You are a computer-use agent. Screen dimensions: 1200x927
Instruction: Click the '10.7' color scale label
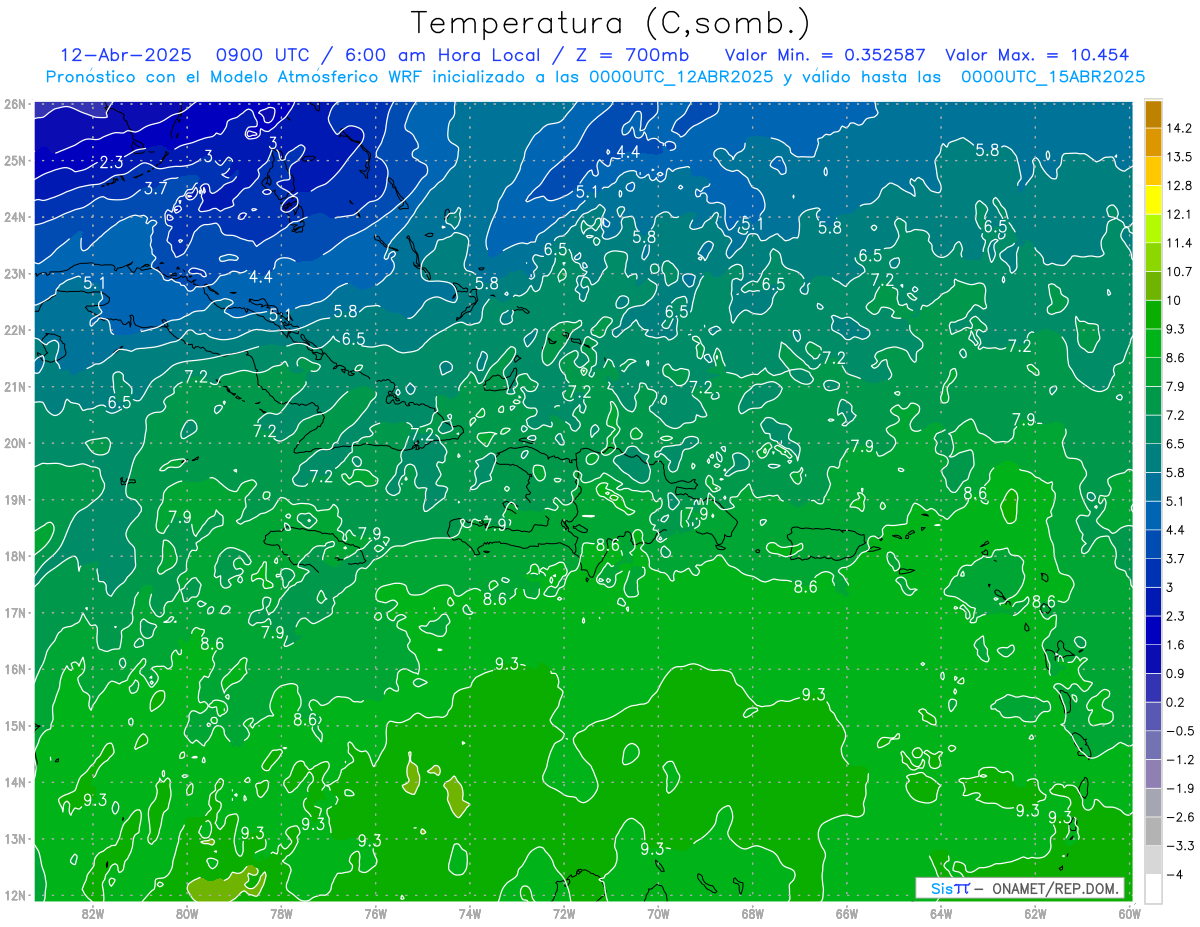[1179, 272]
